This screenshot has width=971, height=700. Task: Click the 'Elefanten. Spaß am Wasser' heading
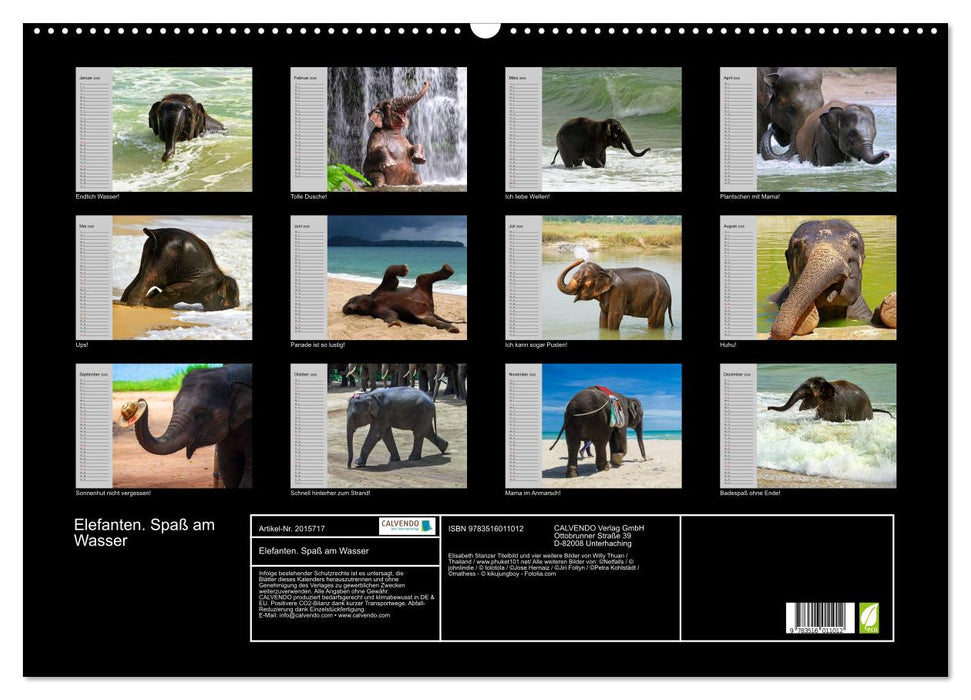click(144, 533)
